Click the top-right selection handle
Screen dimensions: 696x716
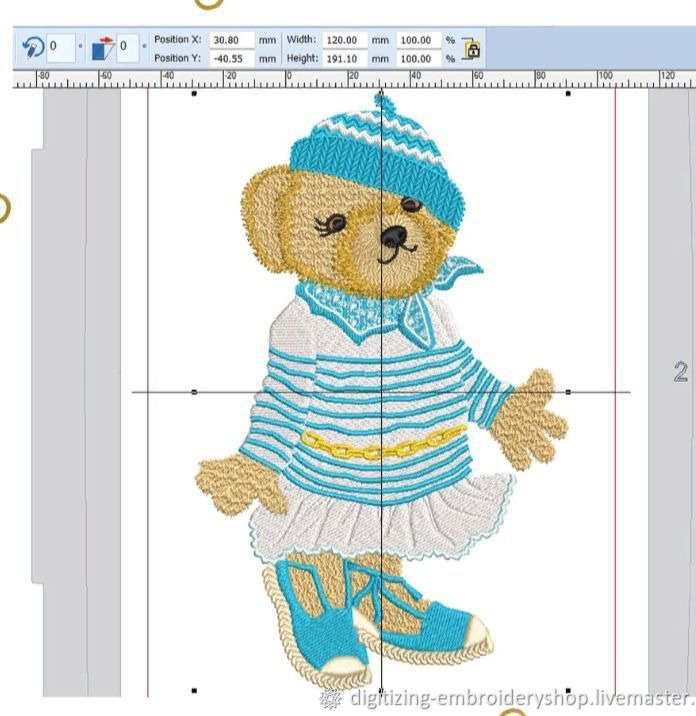[x=569, y=94]
